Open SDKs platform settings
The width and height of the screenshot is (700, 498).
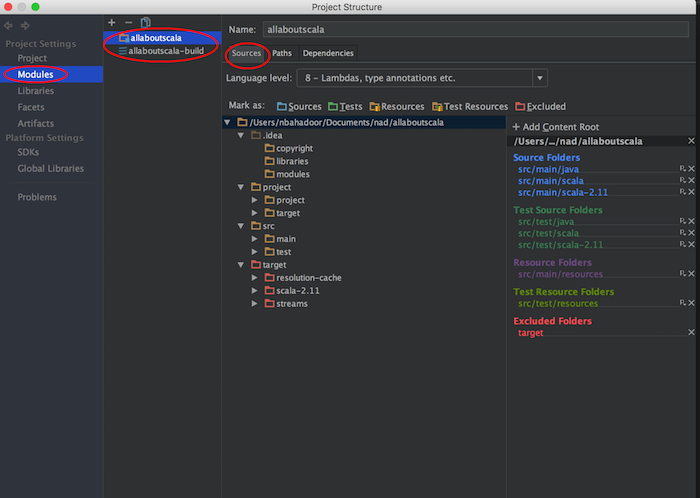click(x=28, y=152)
